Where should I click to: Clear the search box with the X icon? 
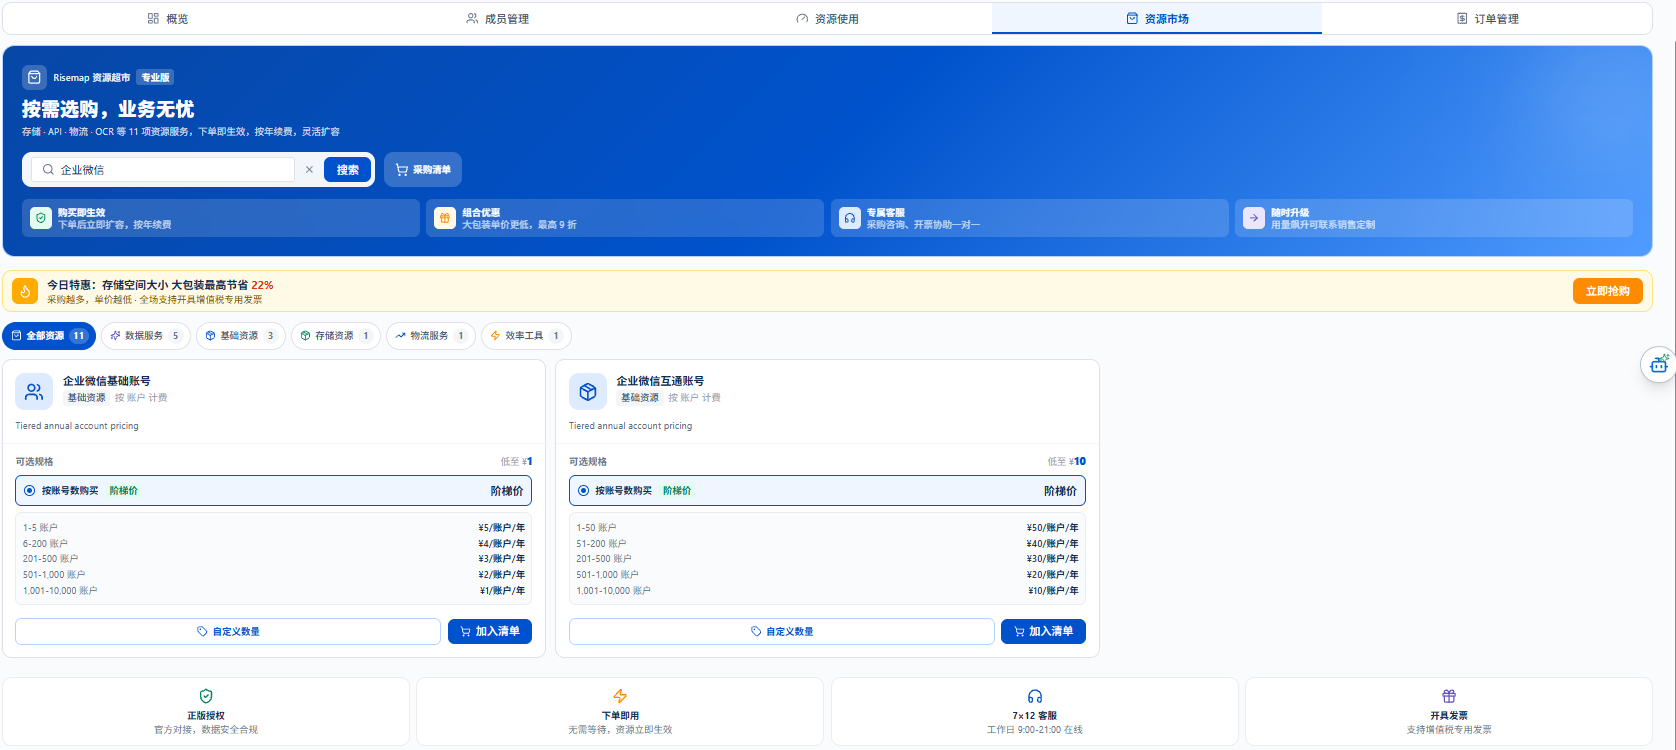309,170
